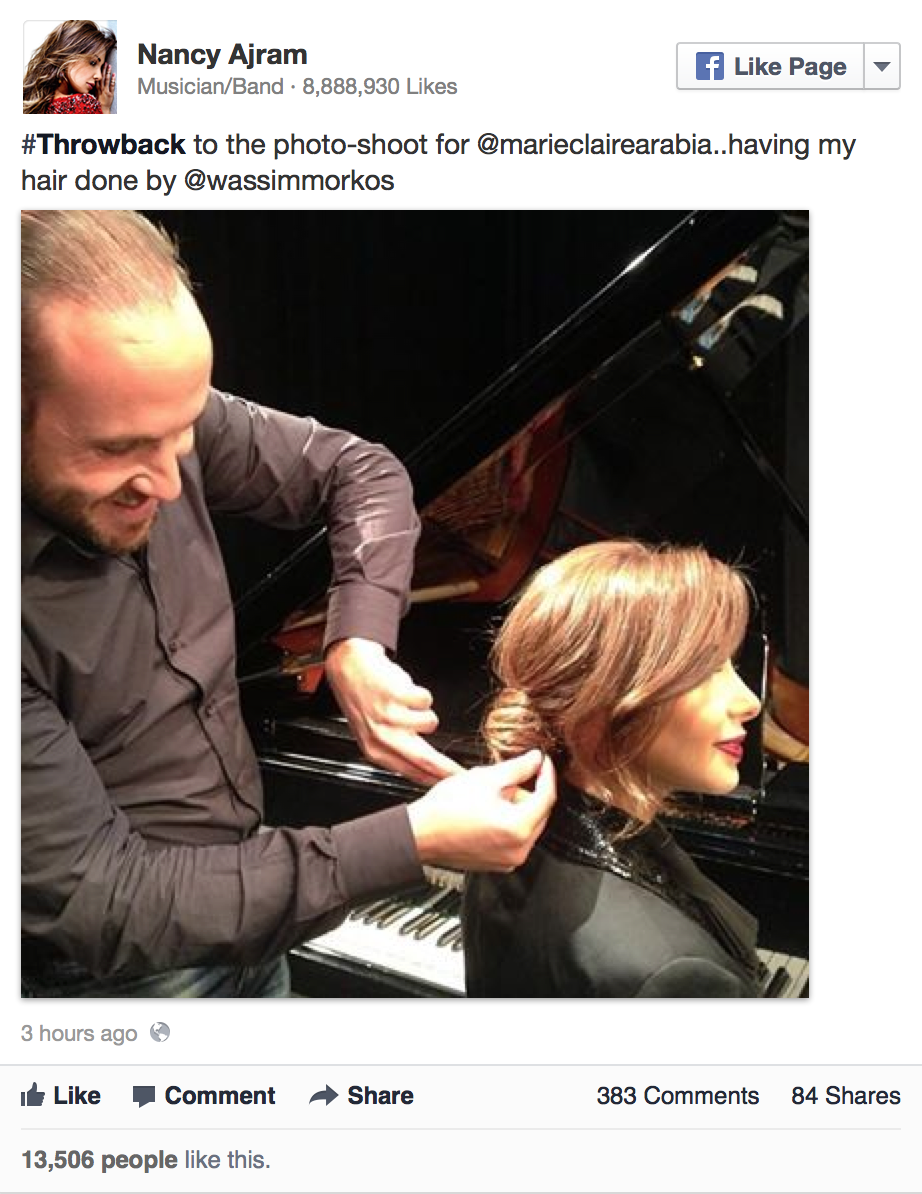The image size is (922, 1194).
Task: Click the Facebook logo on Like Page button
Action: pos(710,66)
